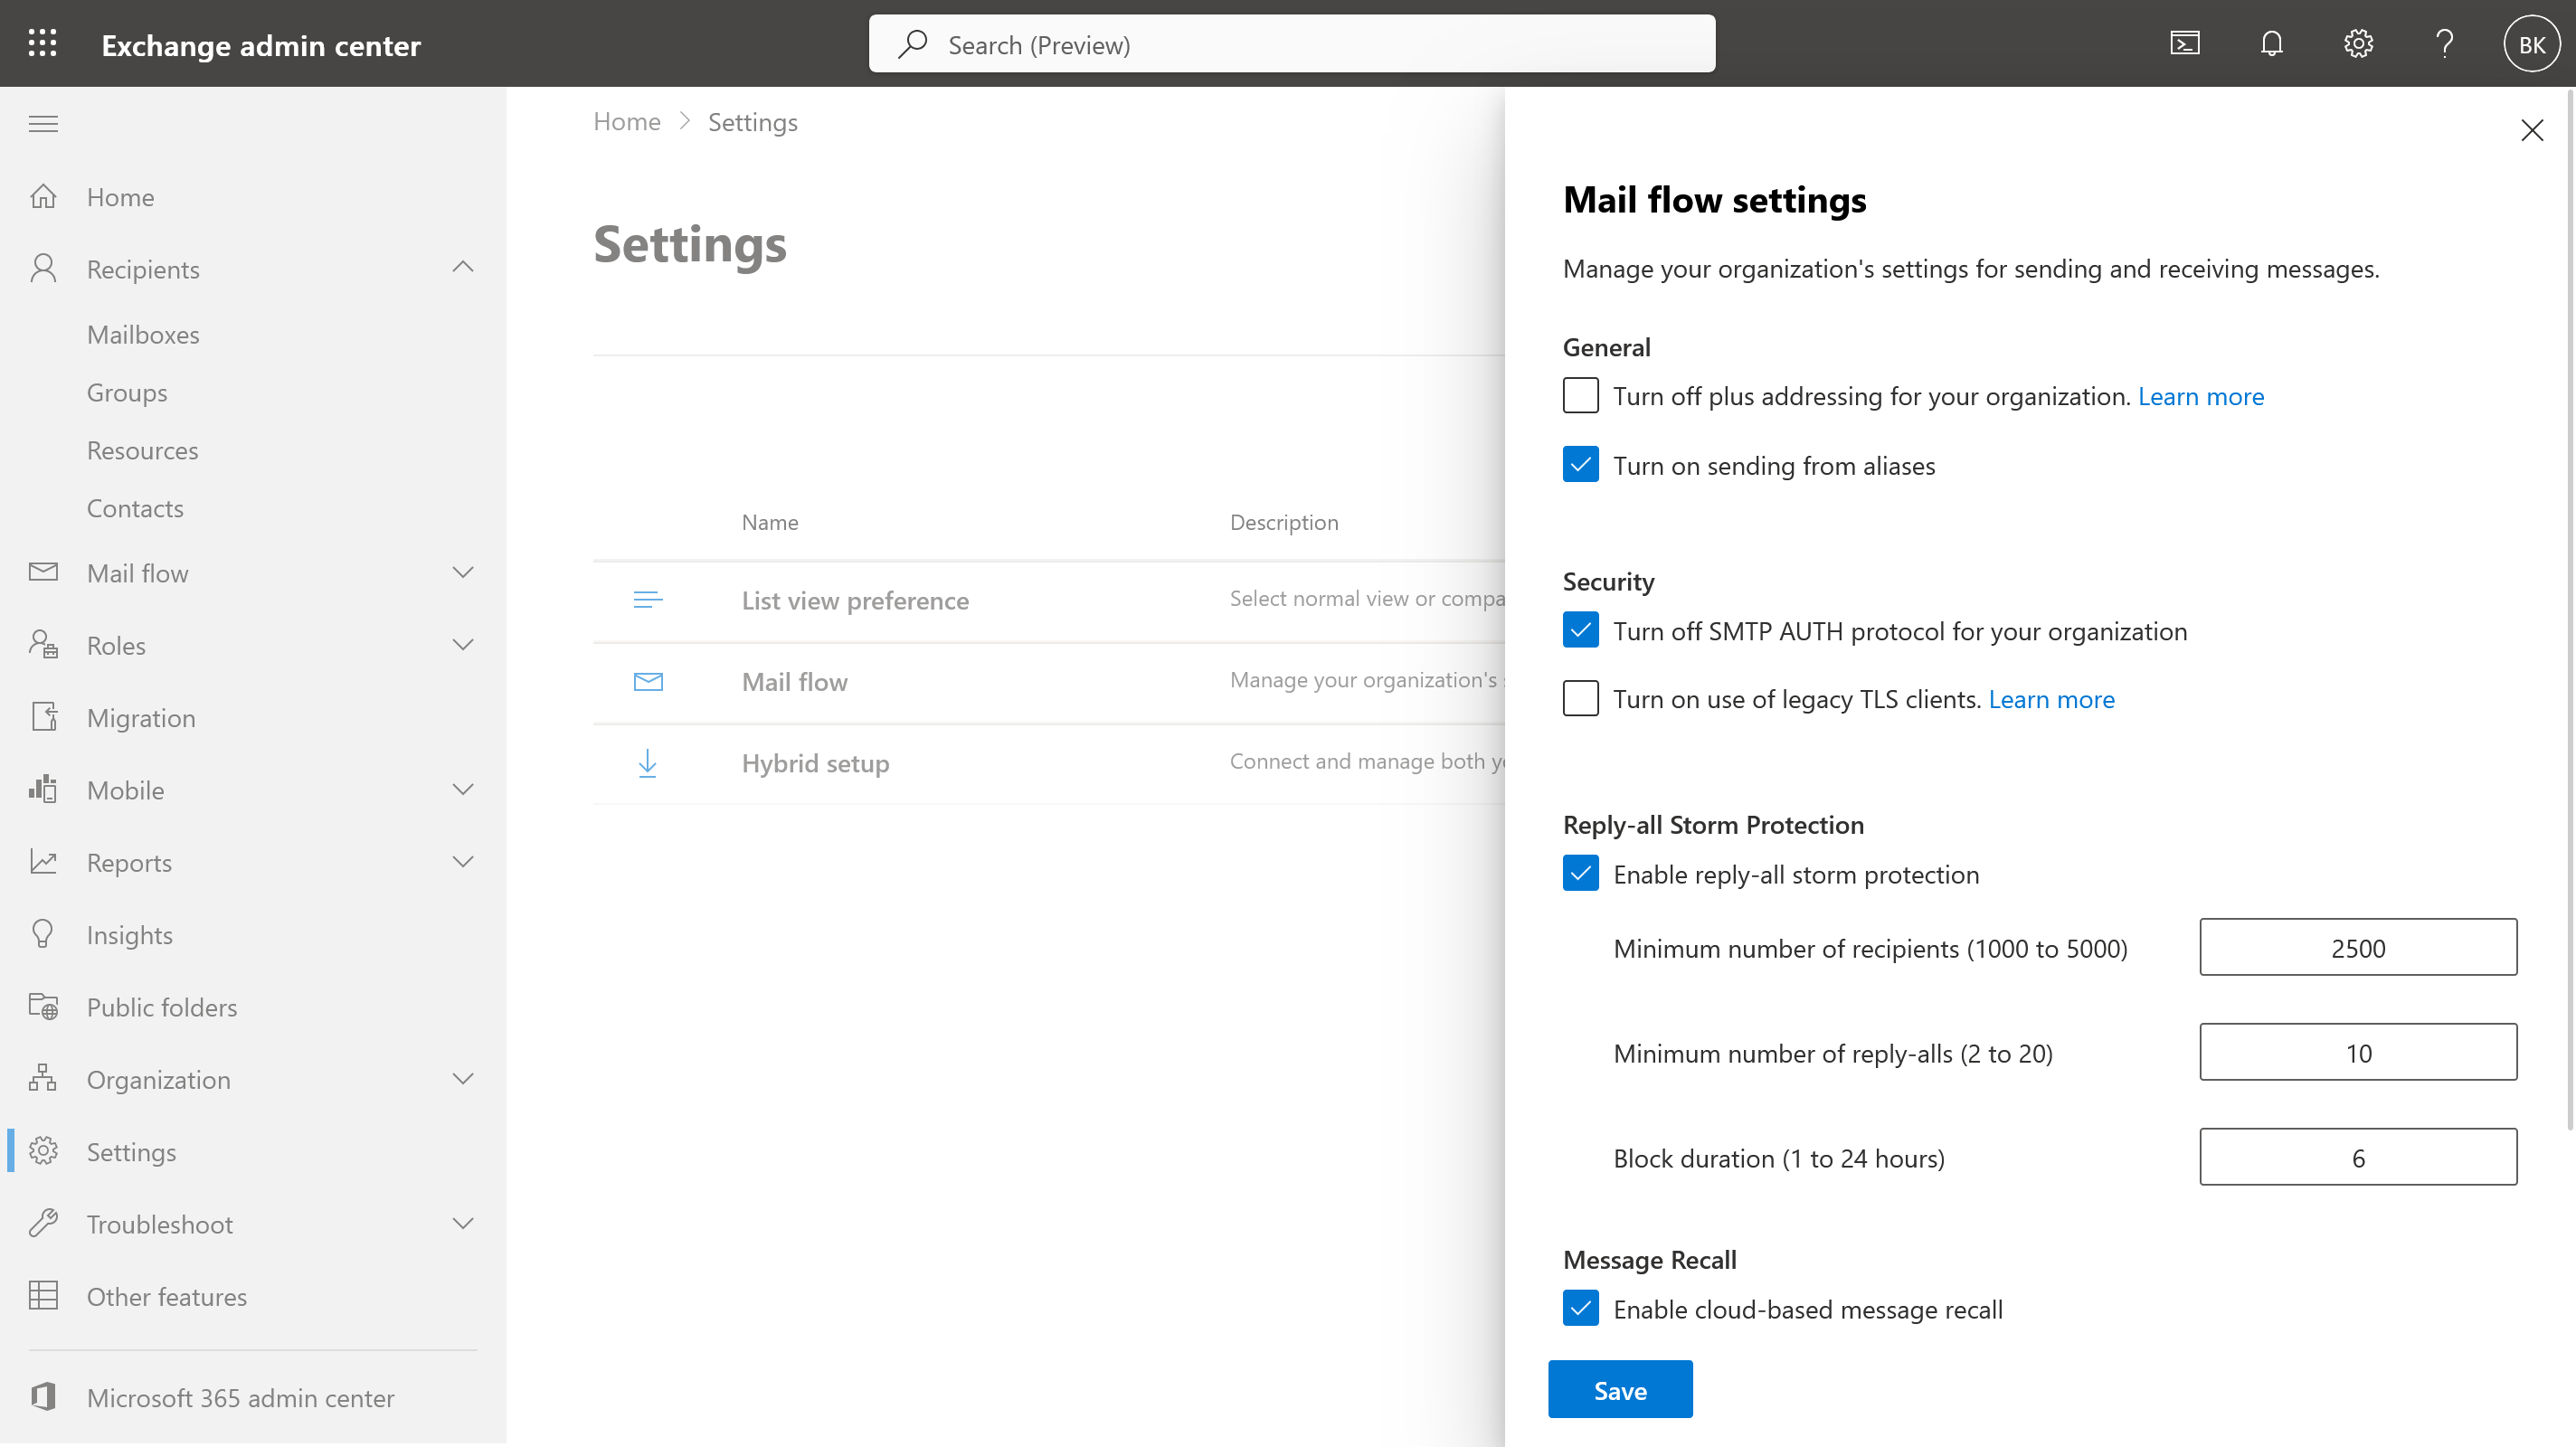
Task: Uncheck Turn on sending from aliases
Action: 1580,465
